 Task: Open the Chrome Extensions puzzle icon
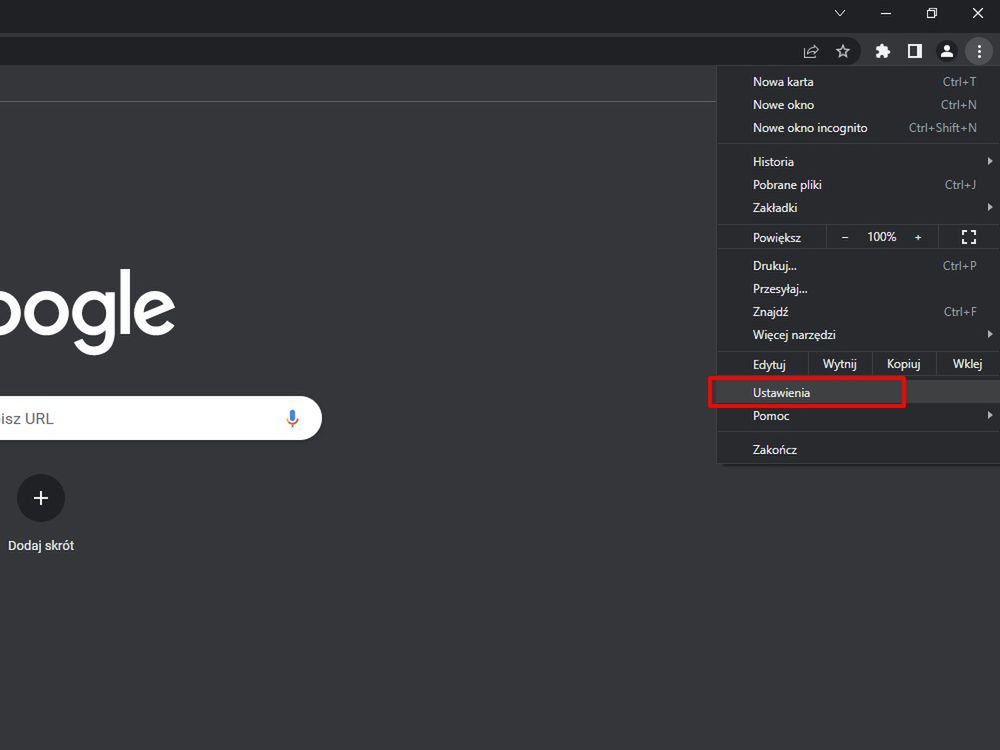882,51
